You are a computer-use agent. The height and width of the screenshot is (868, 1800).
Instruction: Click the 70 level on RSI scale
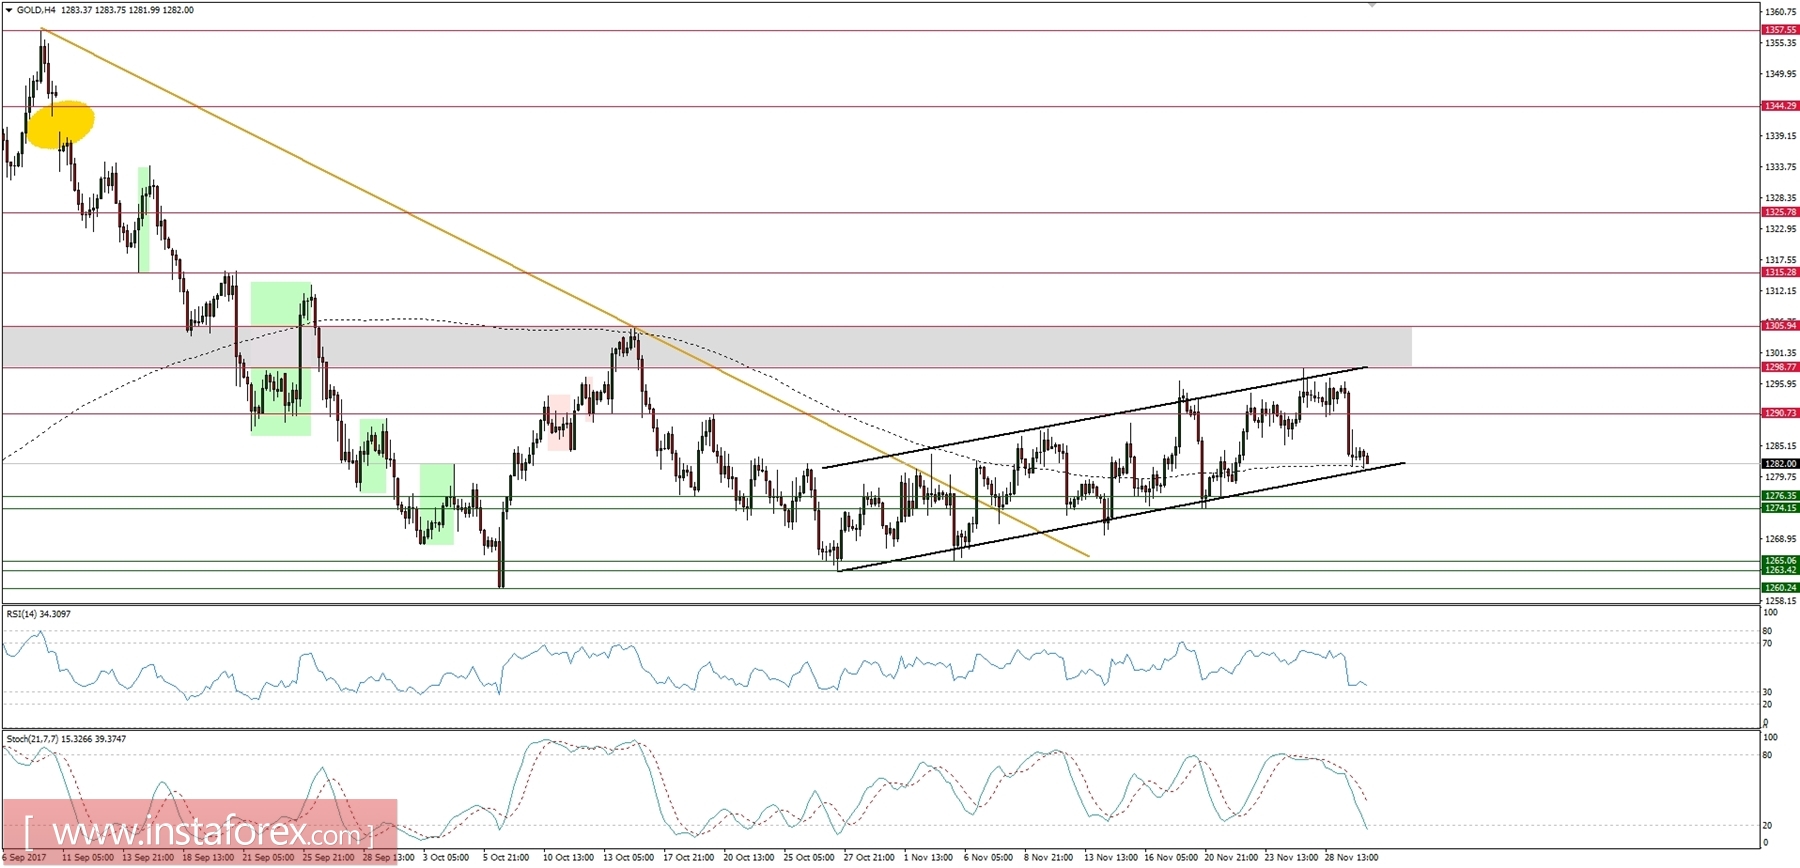click(x=1768, y=643)
